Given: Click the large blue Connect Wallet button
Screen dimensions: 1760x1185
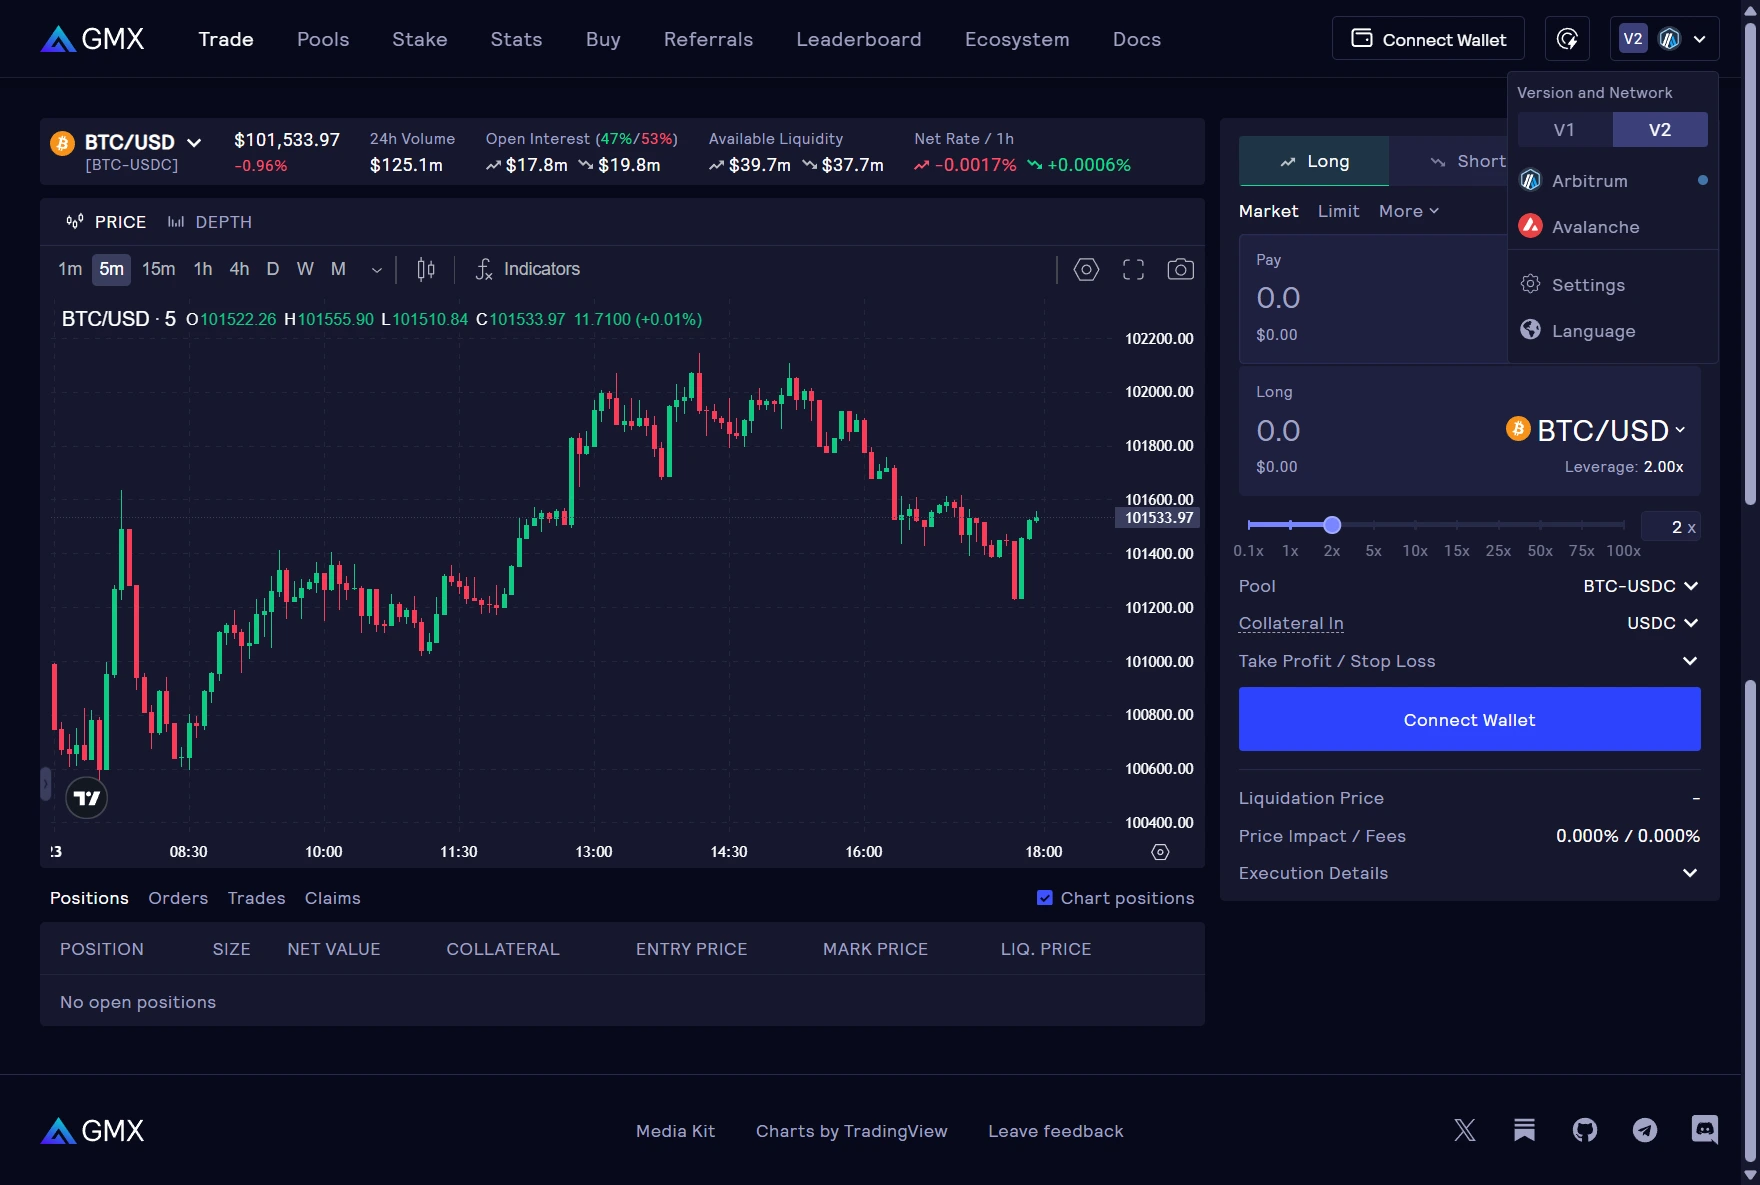Looking at the screenshot, I should [1469, 719].
